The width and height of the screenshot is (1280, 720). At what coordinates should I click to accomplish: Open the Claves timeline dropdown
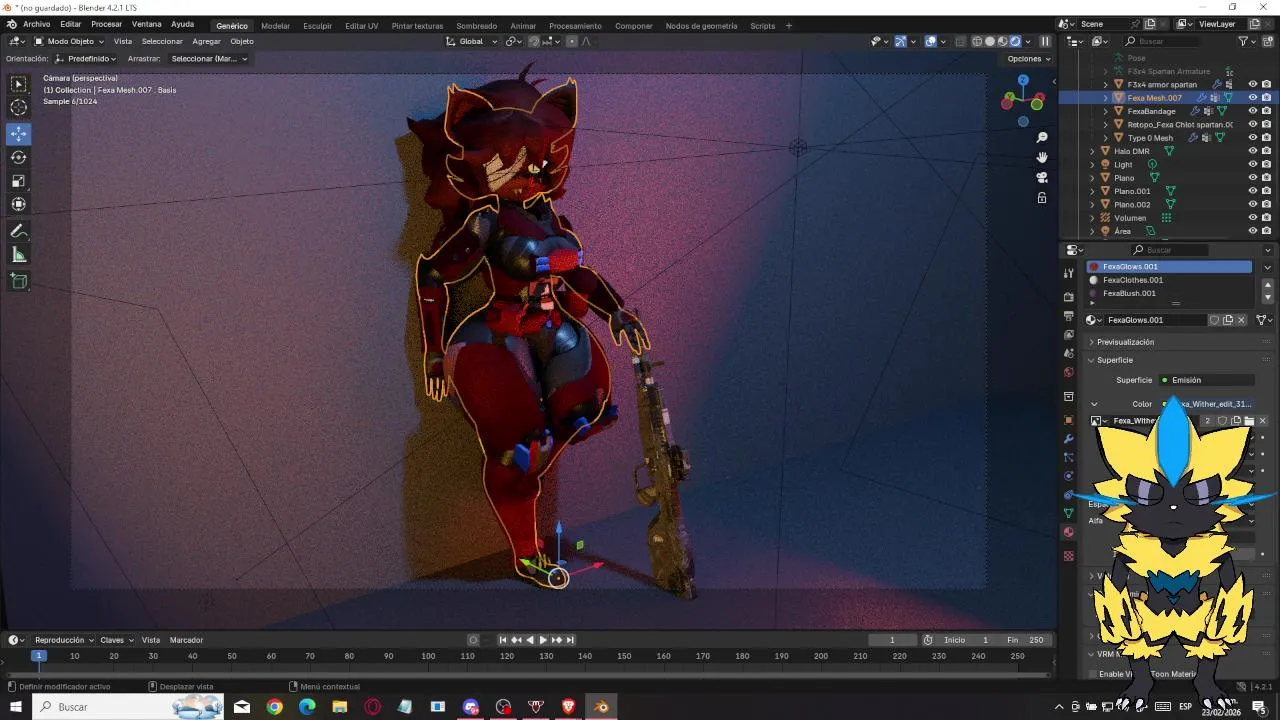point(116,640)
